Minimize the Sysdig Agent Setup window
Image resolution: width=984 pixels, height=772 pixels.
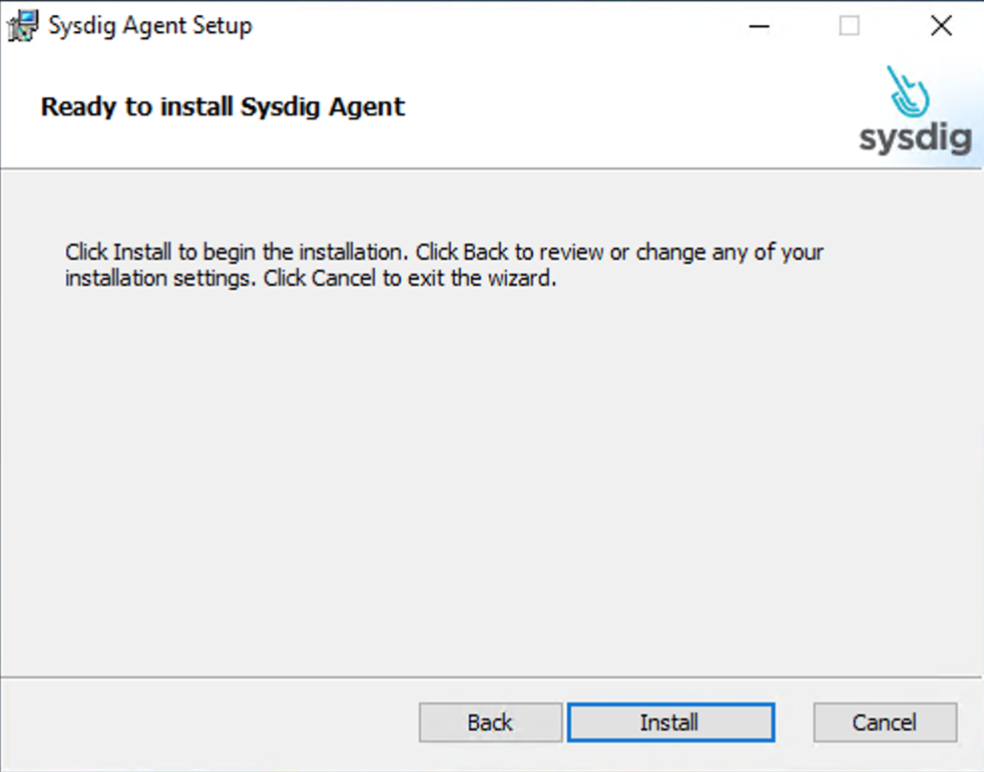click(758, 26)
